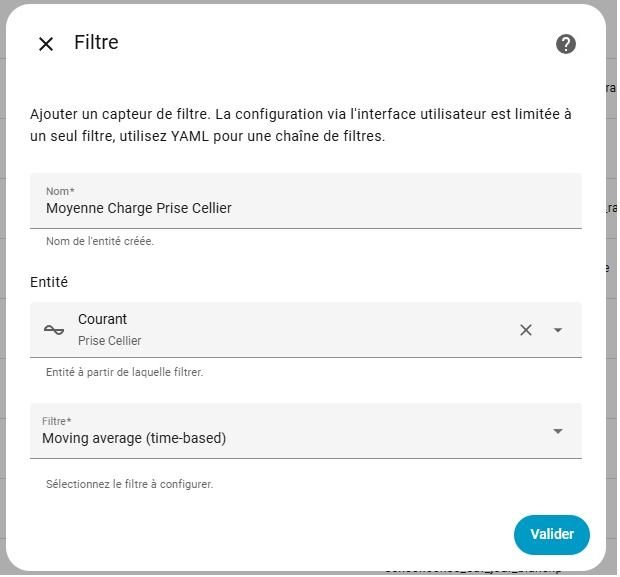Click the current sine wave entity icon
This screenshot has width=620, height=577.
[54, 330]
